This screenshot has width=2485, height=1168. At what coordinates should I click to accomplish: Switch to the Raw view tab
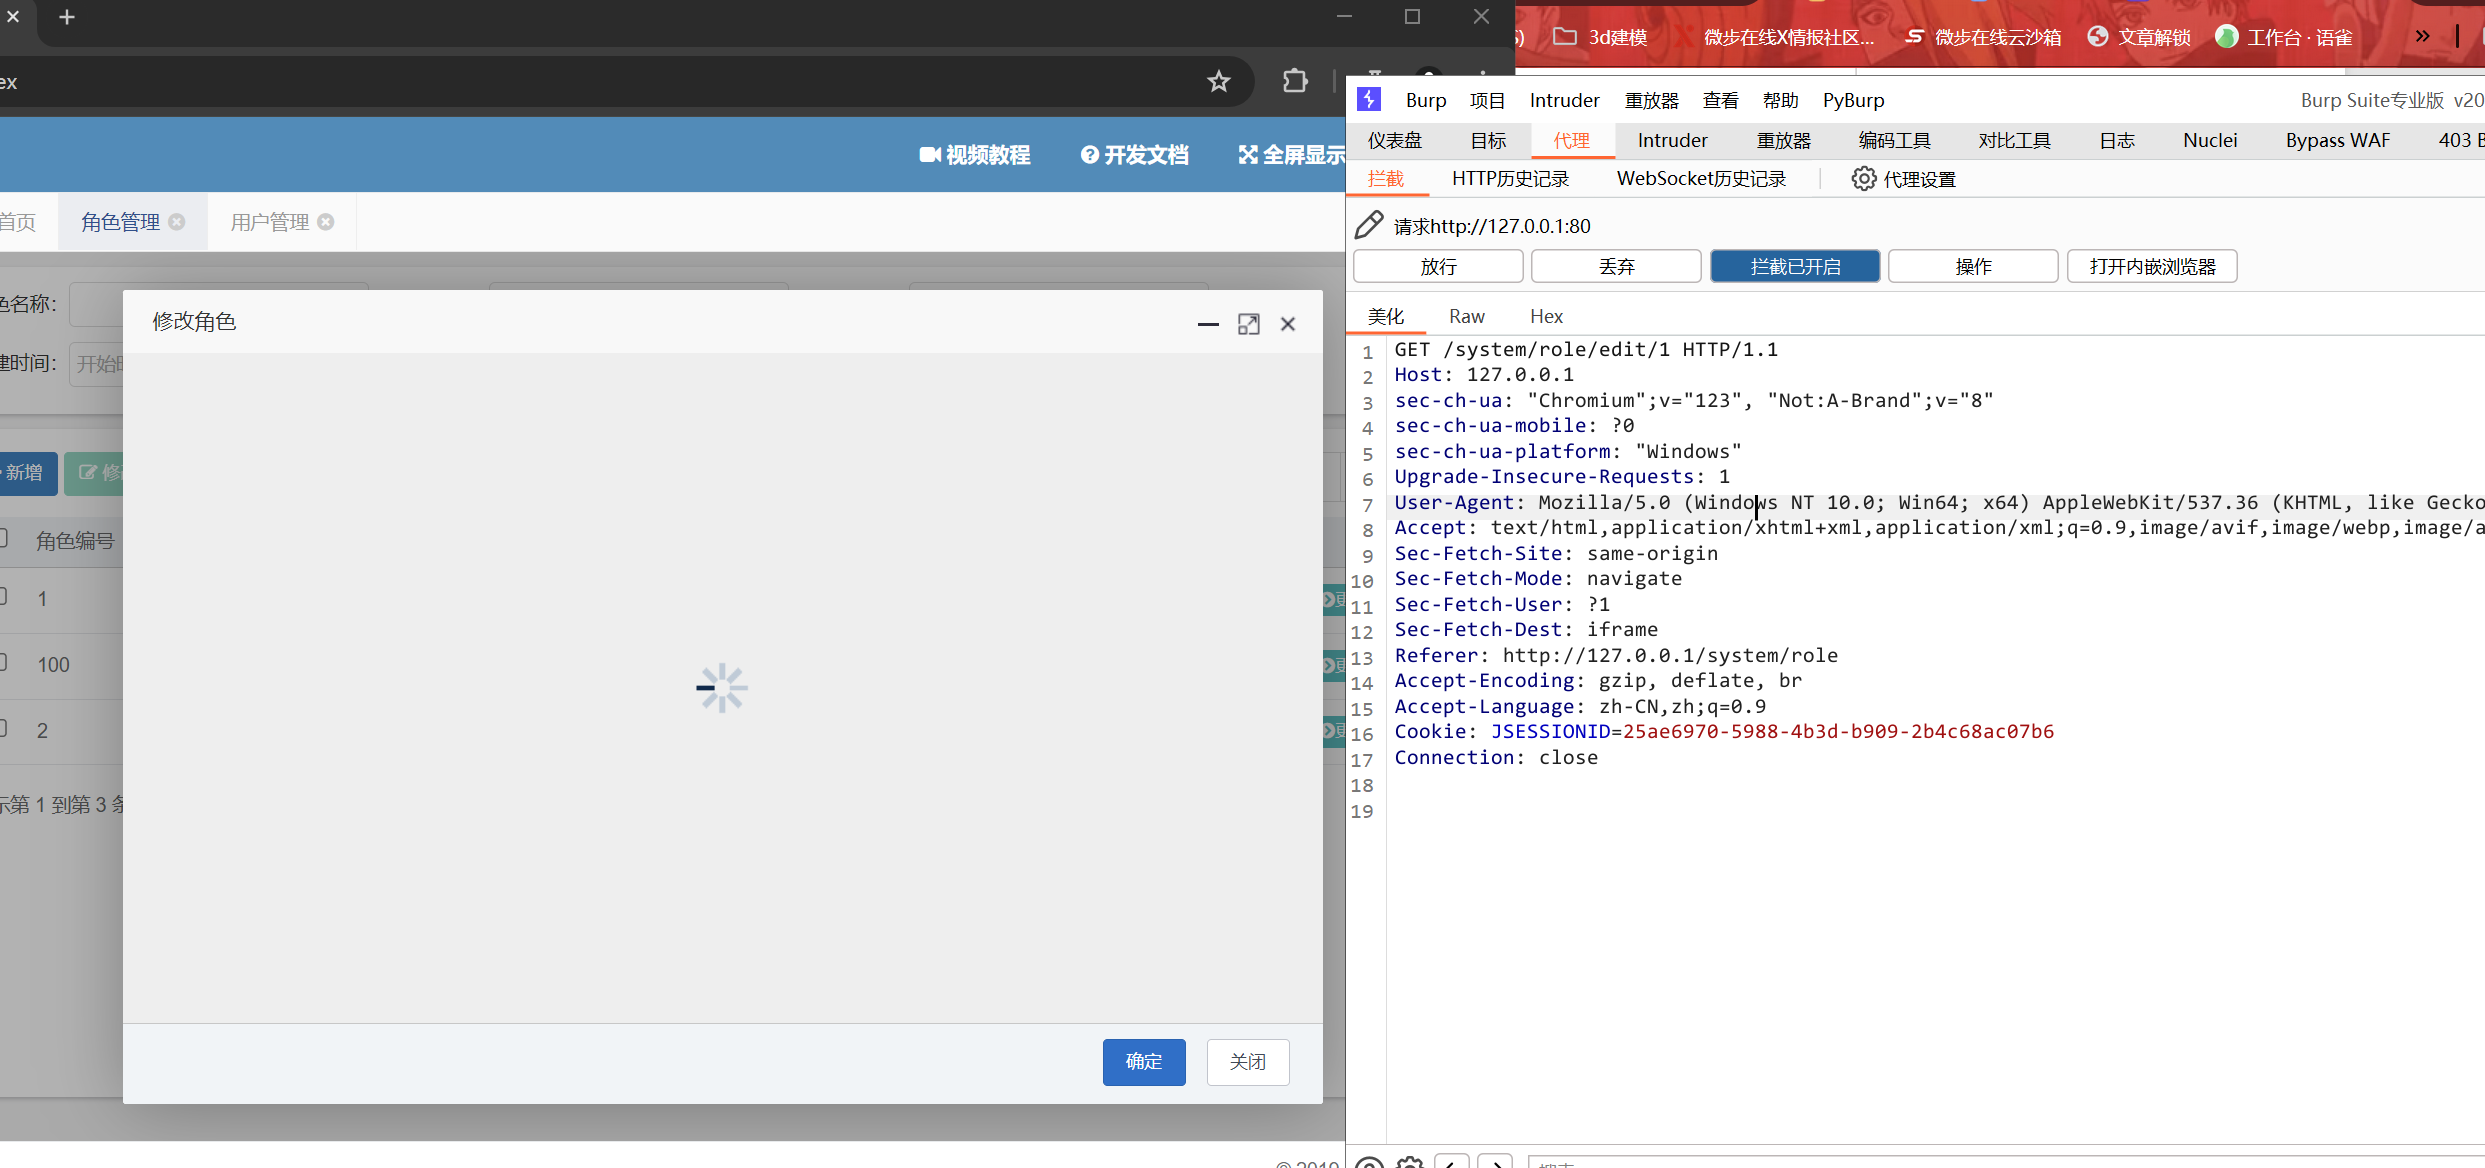point(1466,316)
